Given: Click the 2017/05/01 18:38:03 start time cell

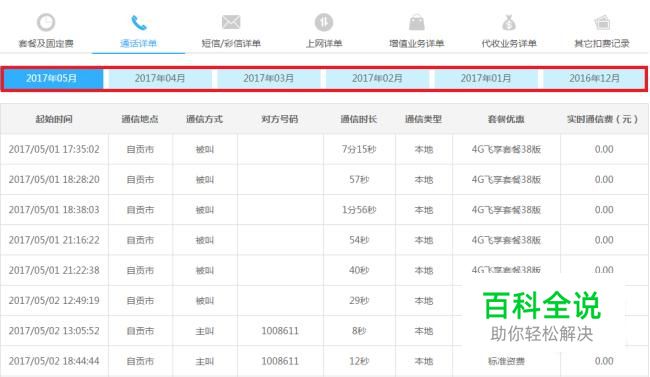Looking at the screenshot, I should point(54,210).
